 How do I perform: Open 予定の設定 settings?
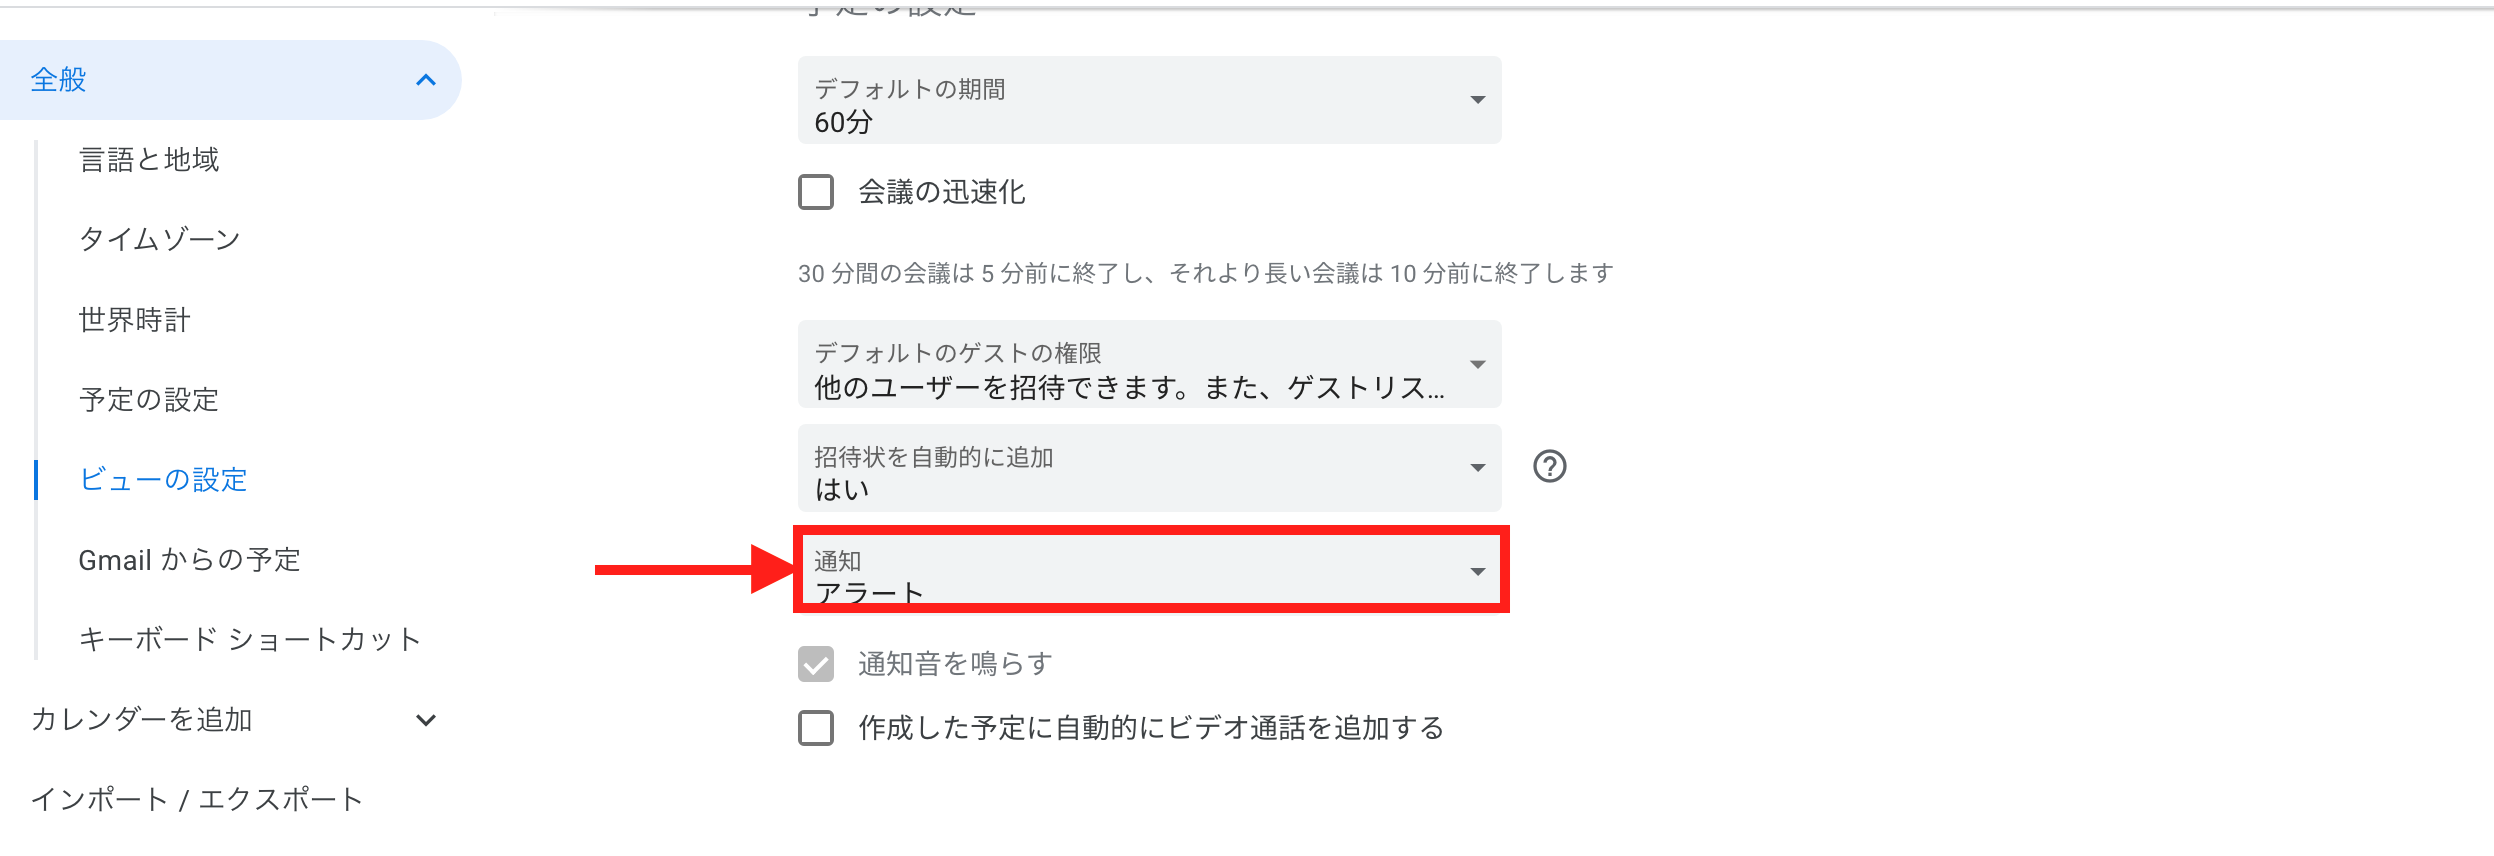pyautogui.click(x=148, y=400)
